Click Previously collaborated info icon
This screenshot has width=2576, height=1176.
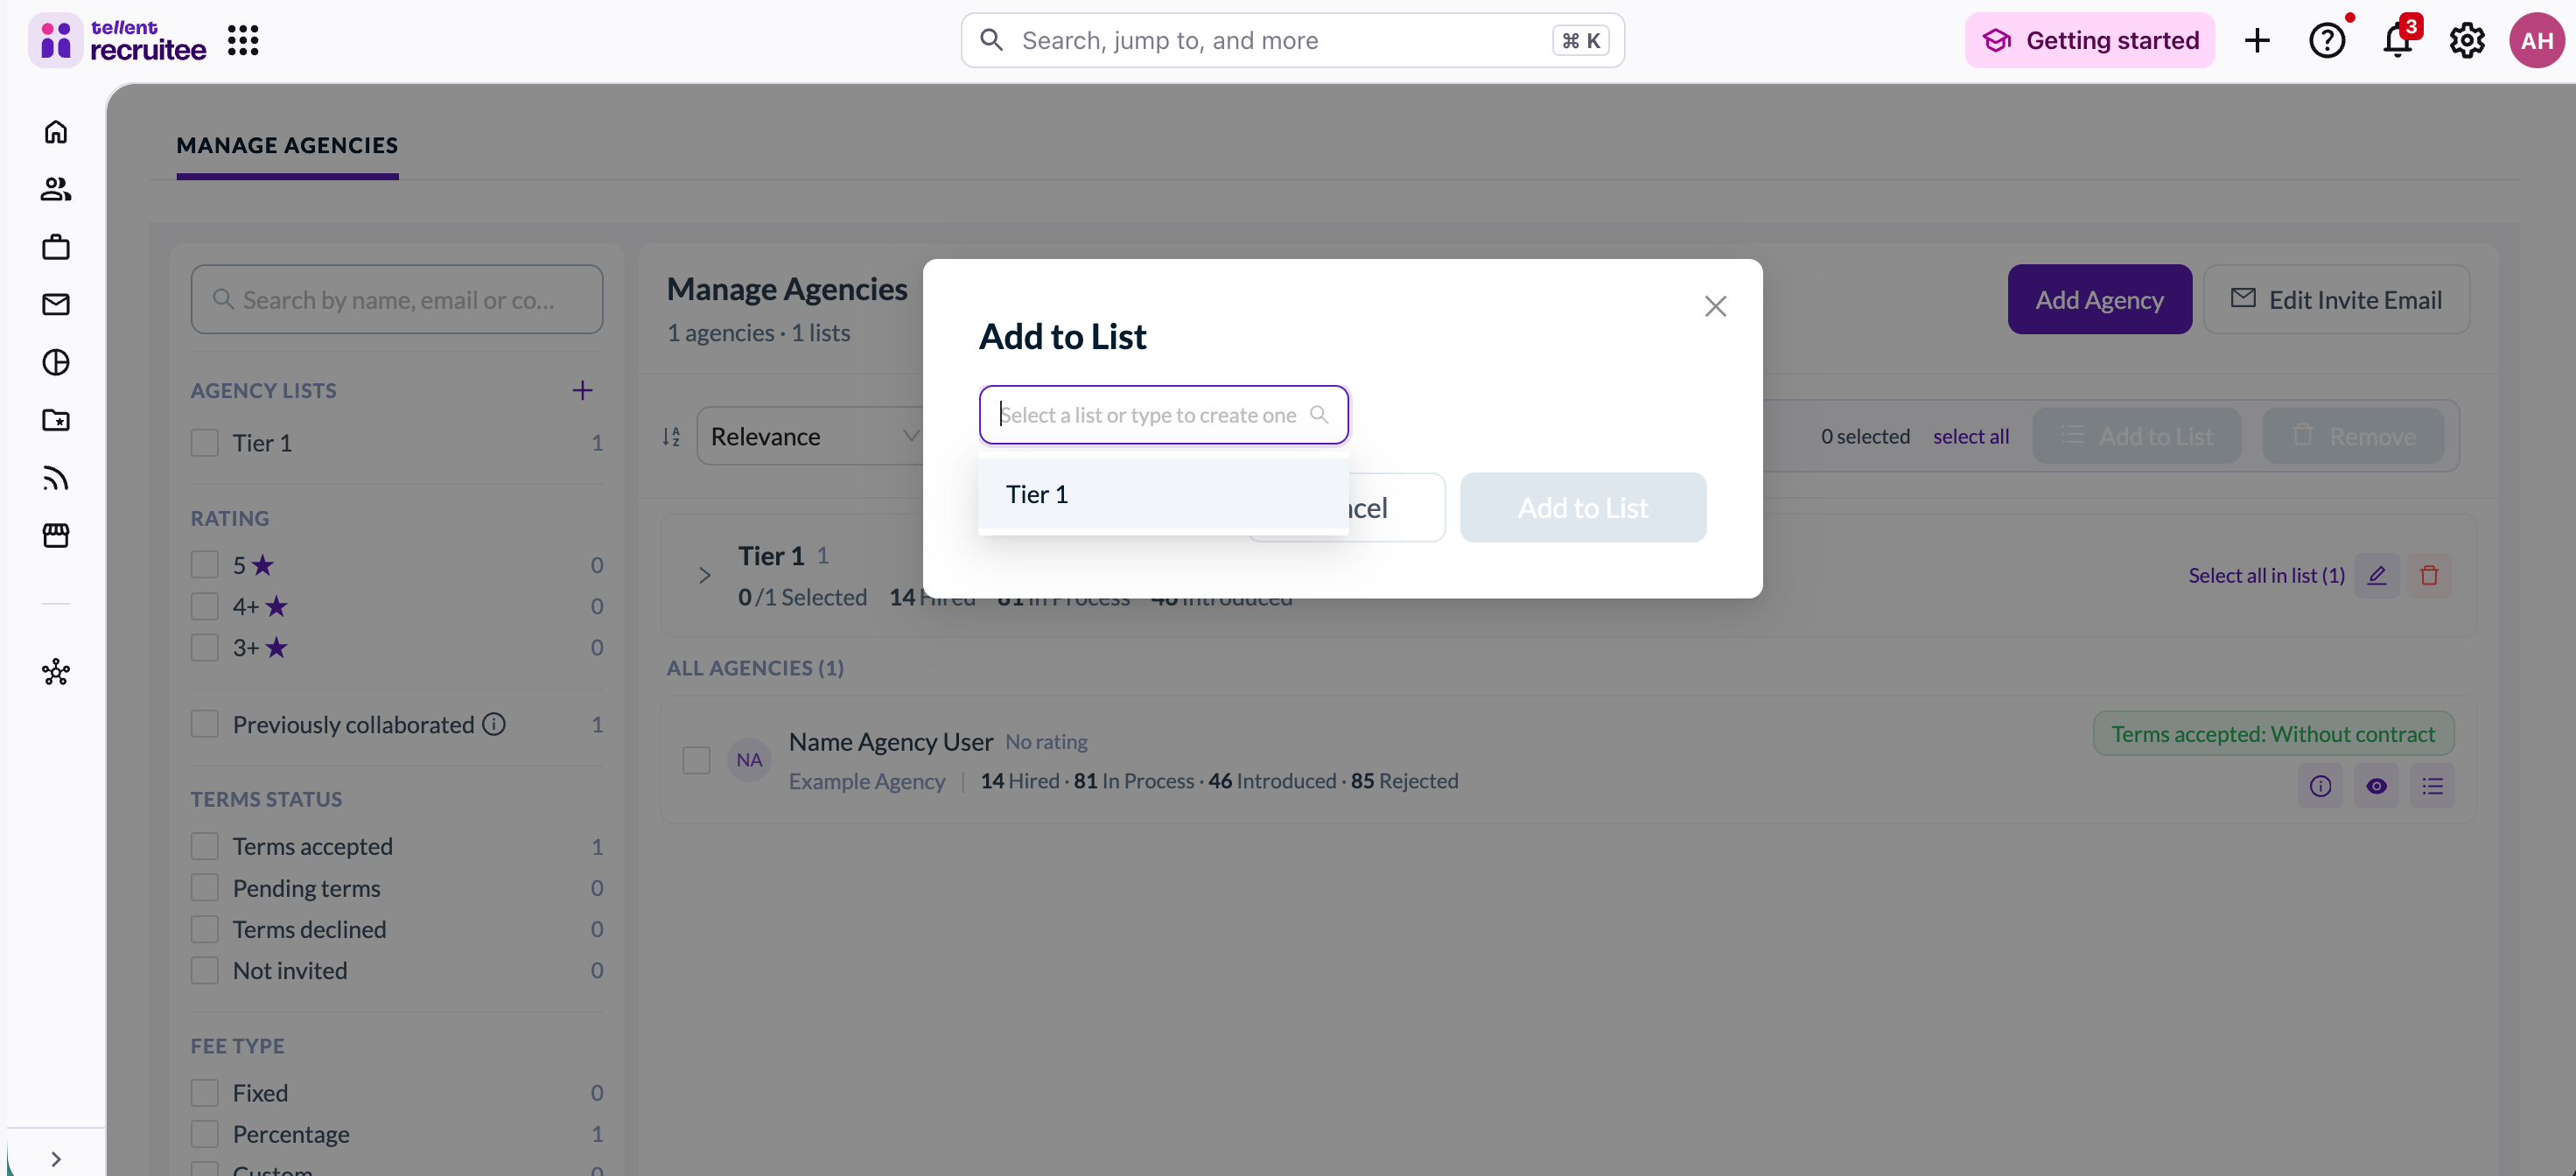tap(494, 723)
